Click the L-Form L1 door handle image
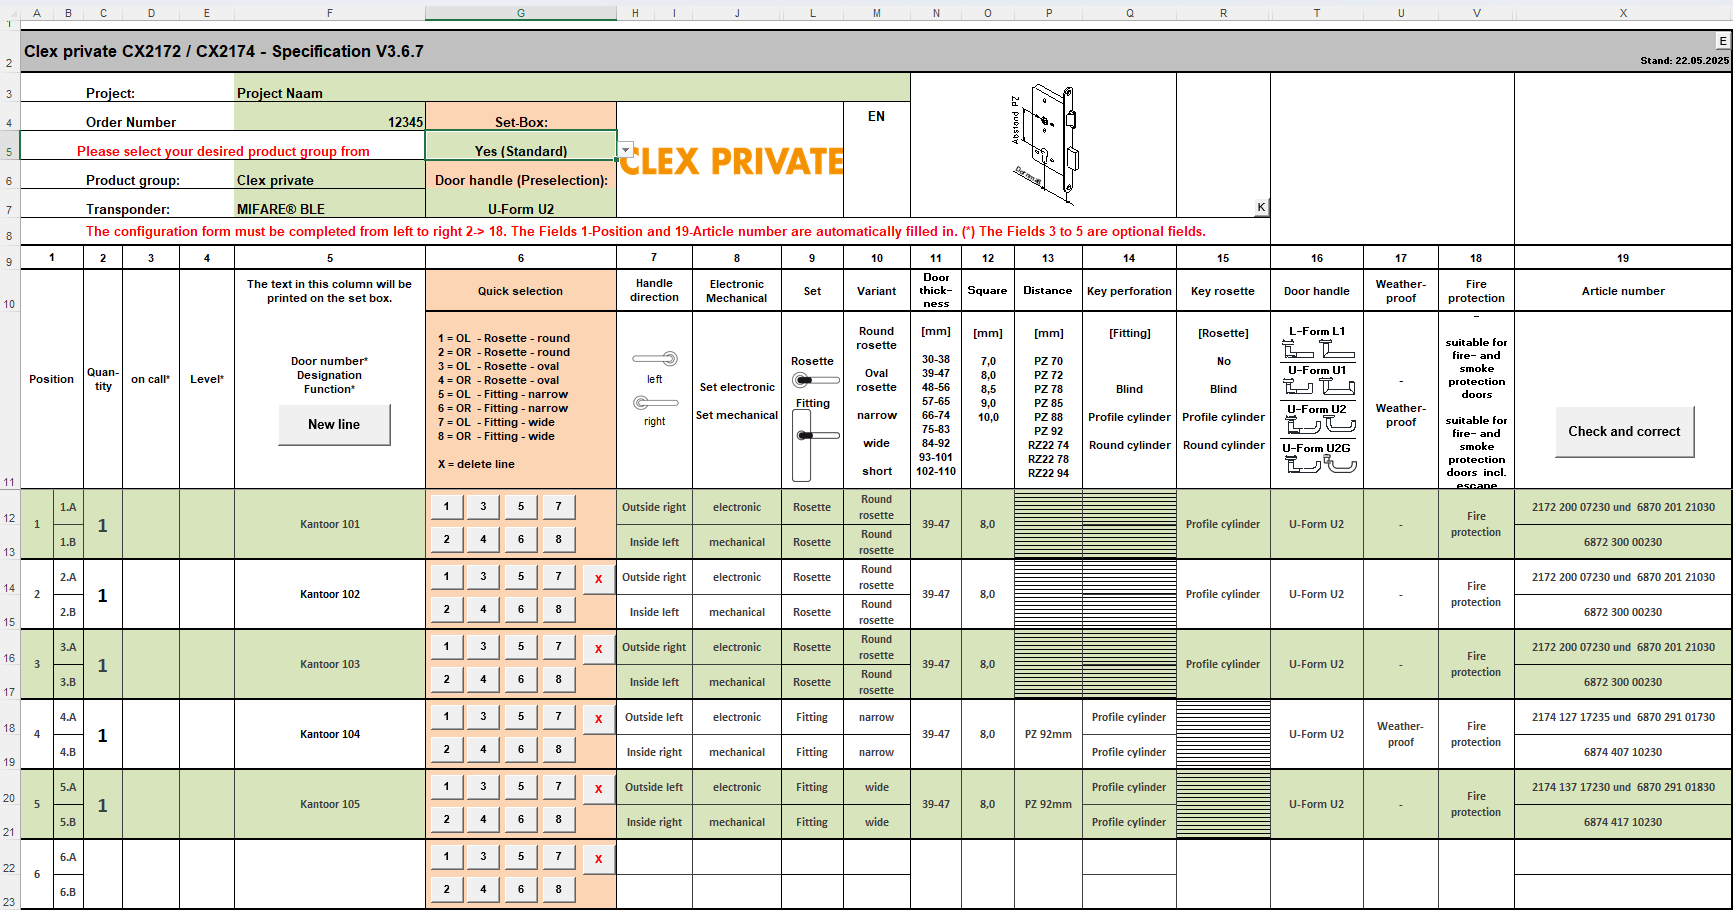This screenshot has width=1733, height=910. click(1317, 349)
